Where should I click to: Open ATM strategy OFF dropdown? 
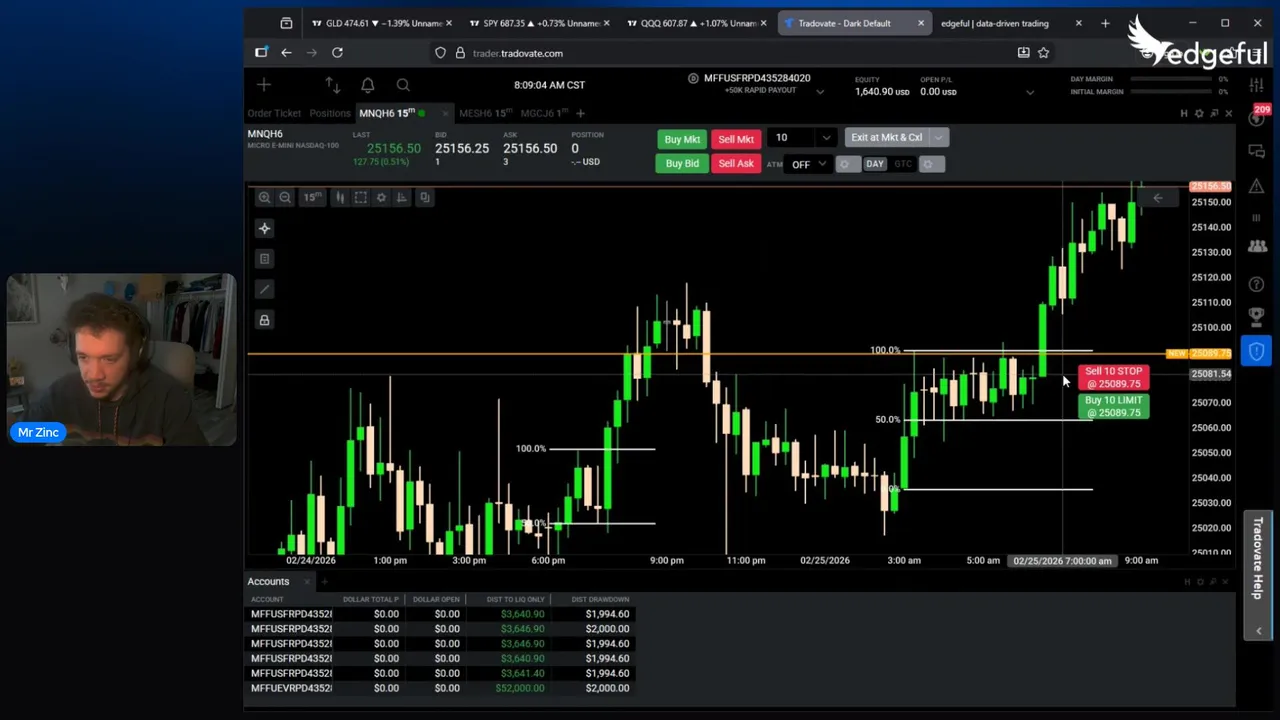(x=808, y=164)
